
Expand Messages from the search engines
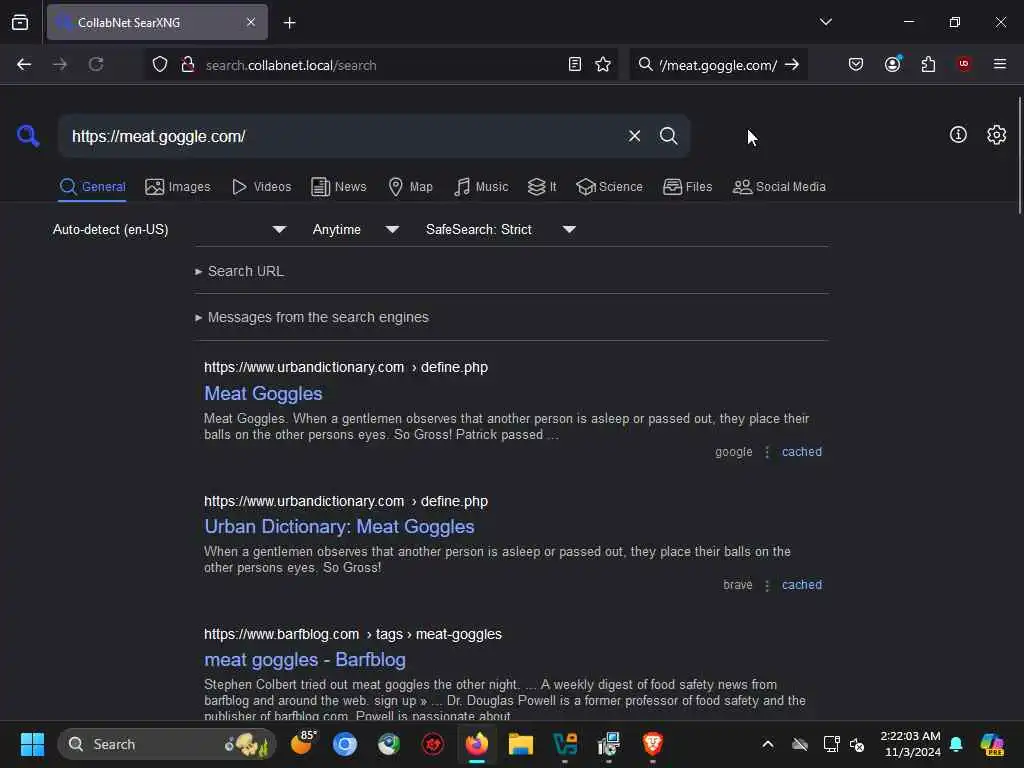coord(312,317)
